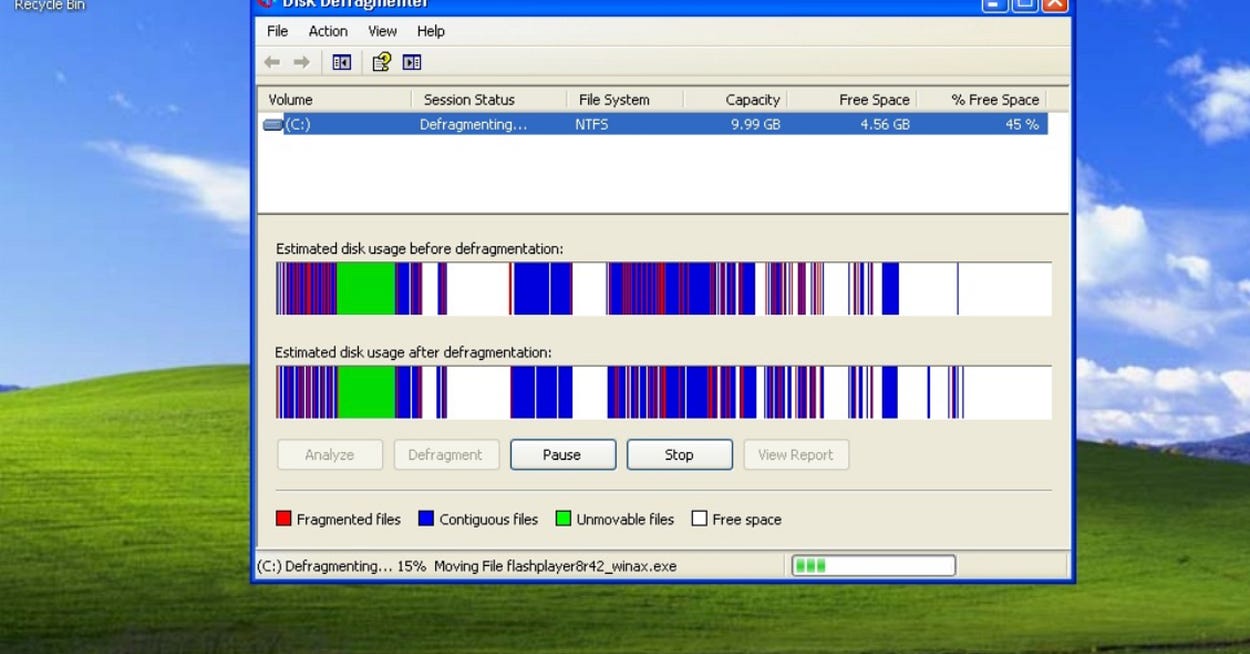Sort by Session Status column header
The width and height of the screenshot is (1250, 654).
pyautogui.click(x=489, y=100)
